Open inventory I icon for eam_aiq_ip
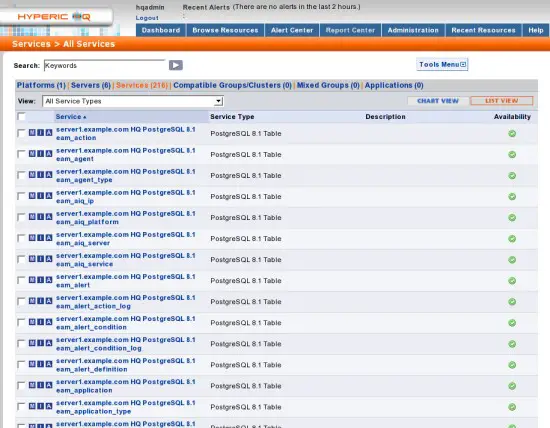 (41, 196)
